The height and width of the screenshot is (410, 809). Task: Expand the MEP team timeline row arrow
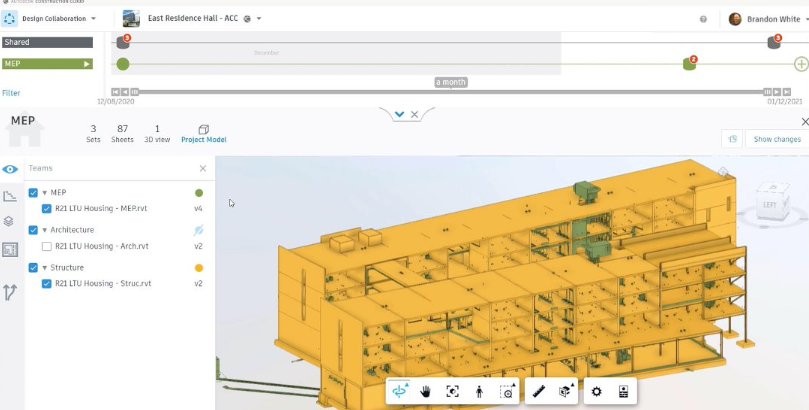[87, 64]
